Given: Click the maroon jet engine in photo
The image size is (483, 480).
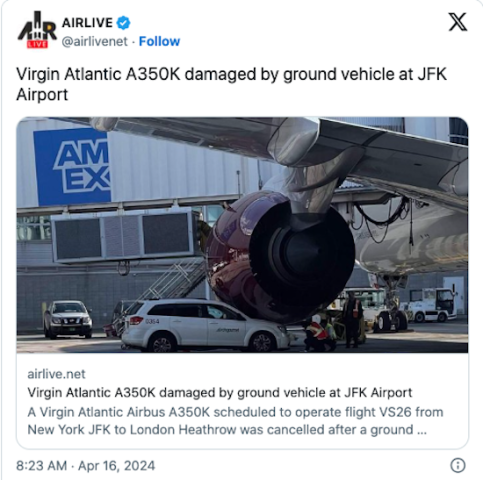Looking at the screenshot, I should click(280, 257).
